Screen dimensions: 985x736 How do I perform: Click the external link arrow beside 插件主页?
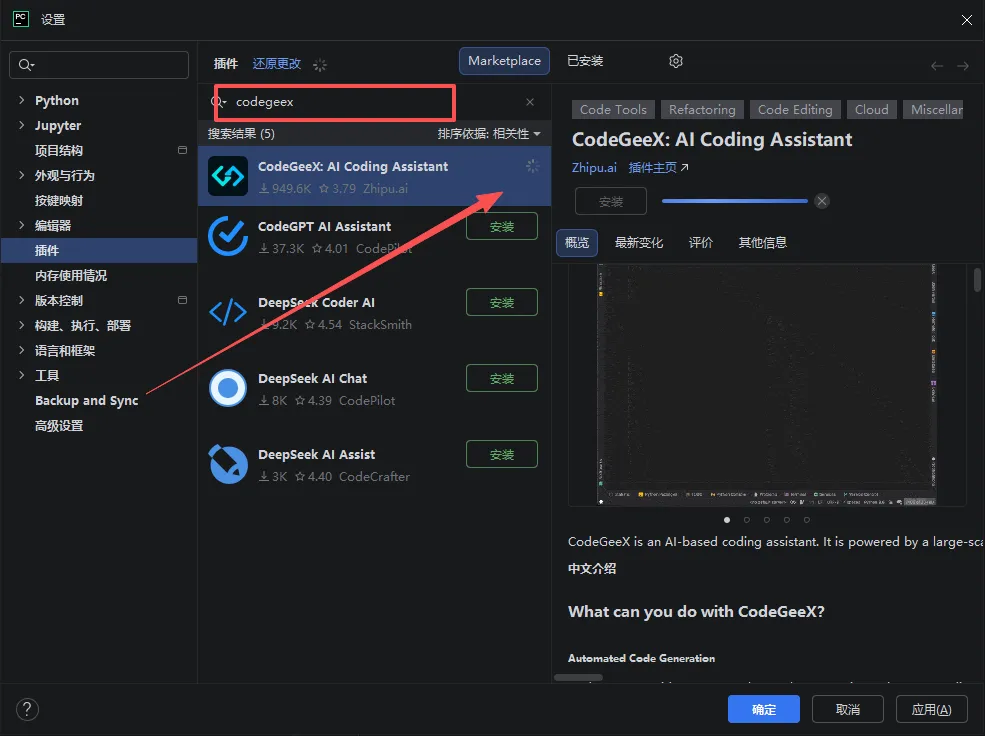point(685,167)
